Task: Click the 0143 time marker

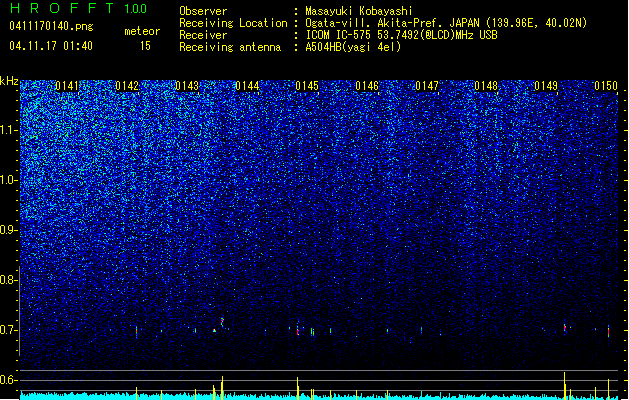Action: (x=187, y=86)
